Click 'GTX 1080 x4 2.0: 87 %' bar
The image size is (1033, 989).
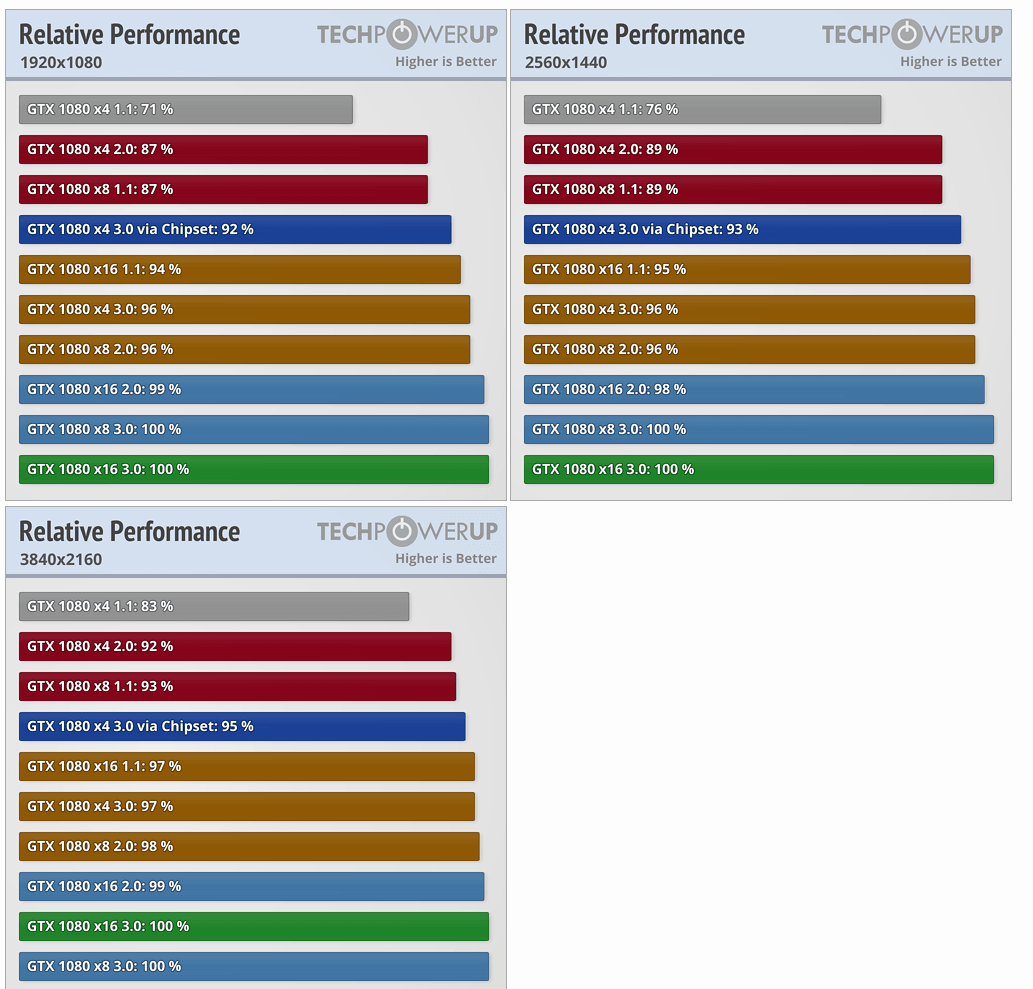click(223, 150)
